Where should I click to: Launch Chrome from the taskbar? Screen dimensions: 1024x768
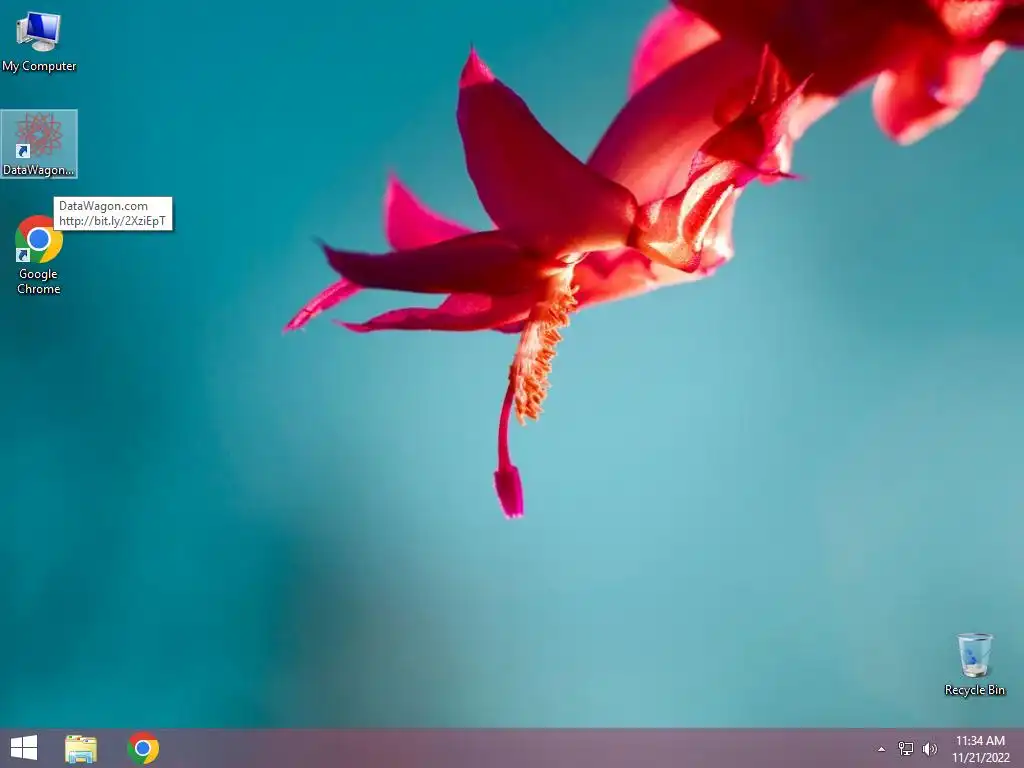143,748
